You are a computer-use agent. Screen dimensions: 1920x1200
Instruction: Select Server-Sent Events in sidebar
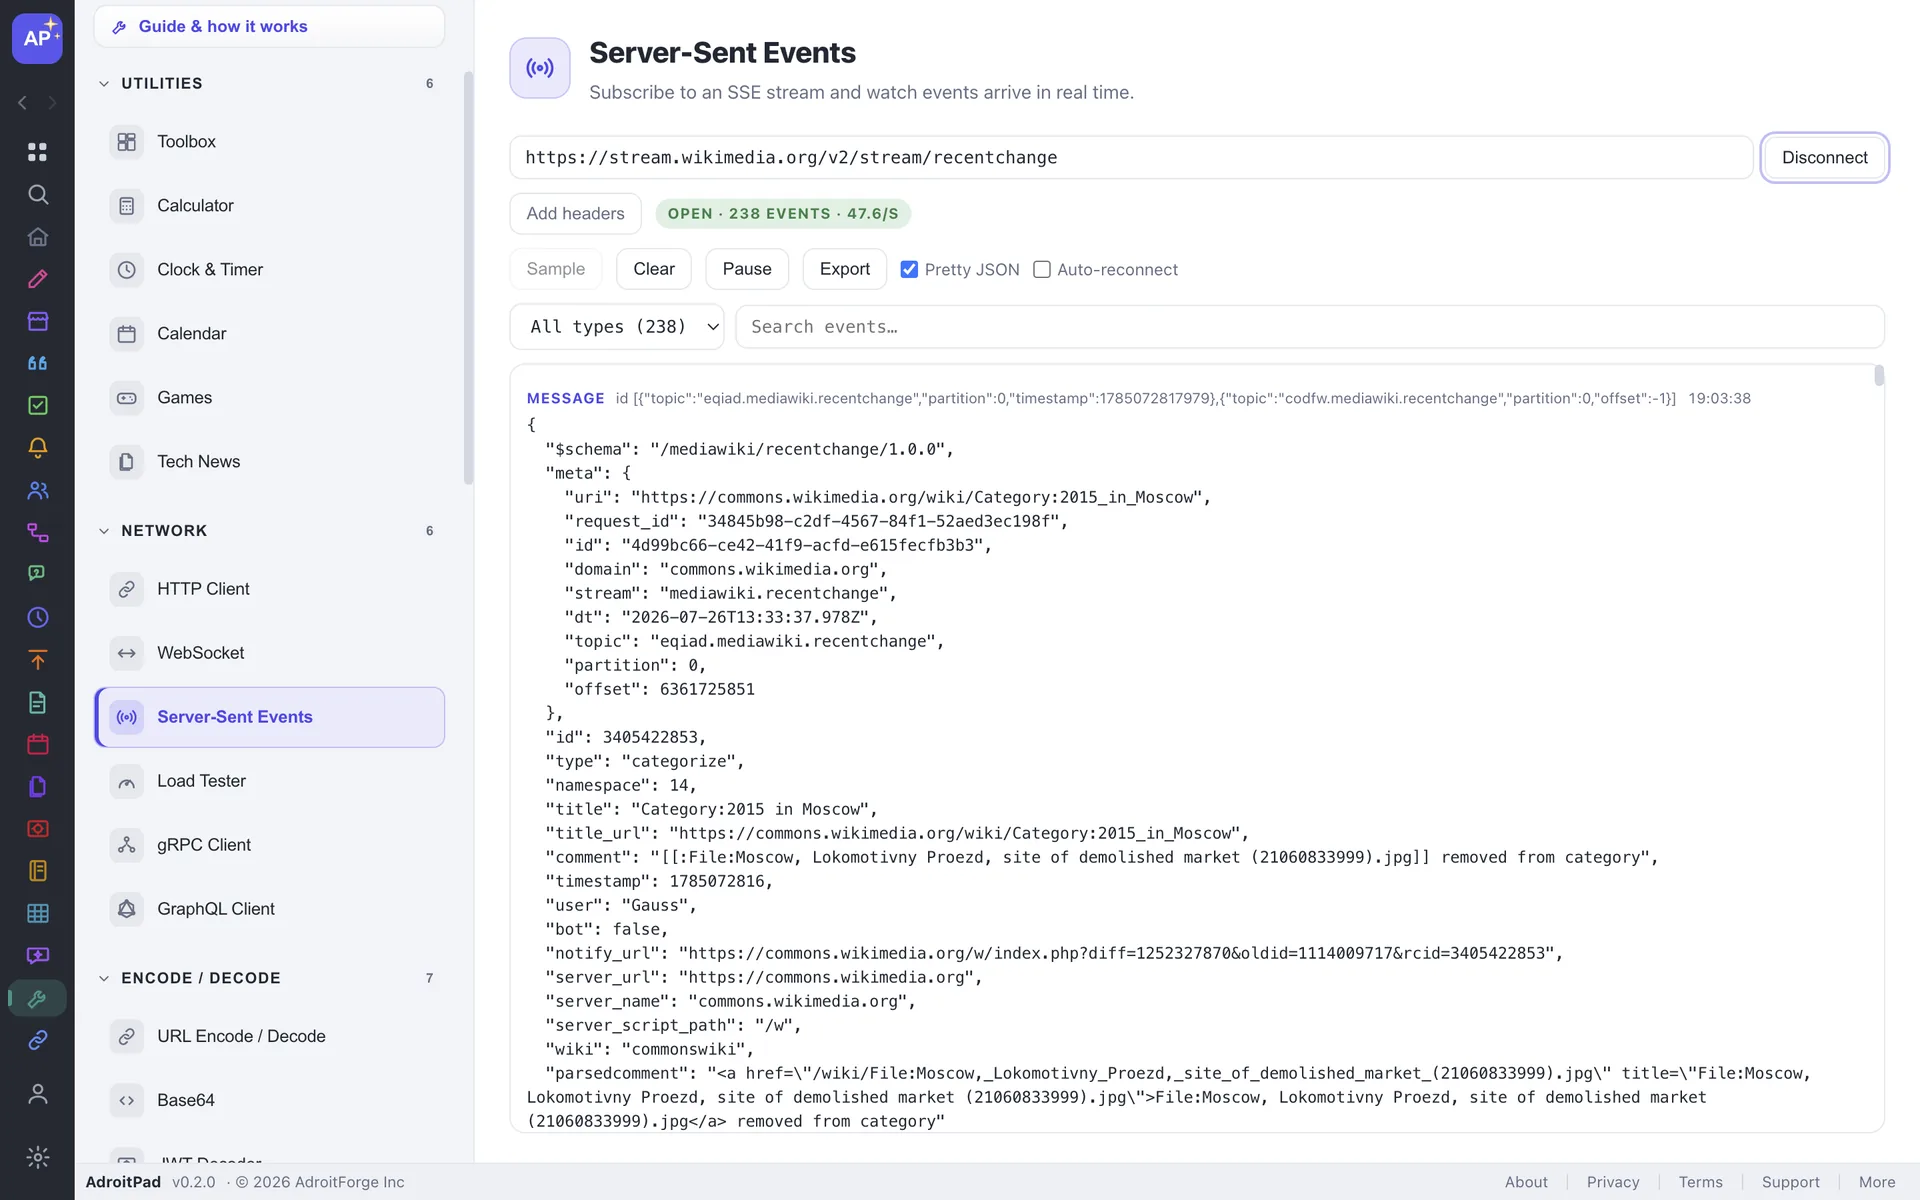(x=270, y=717)
